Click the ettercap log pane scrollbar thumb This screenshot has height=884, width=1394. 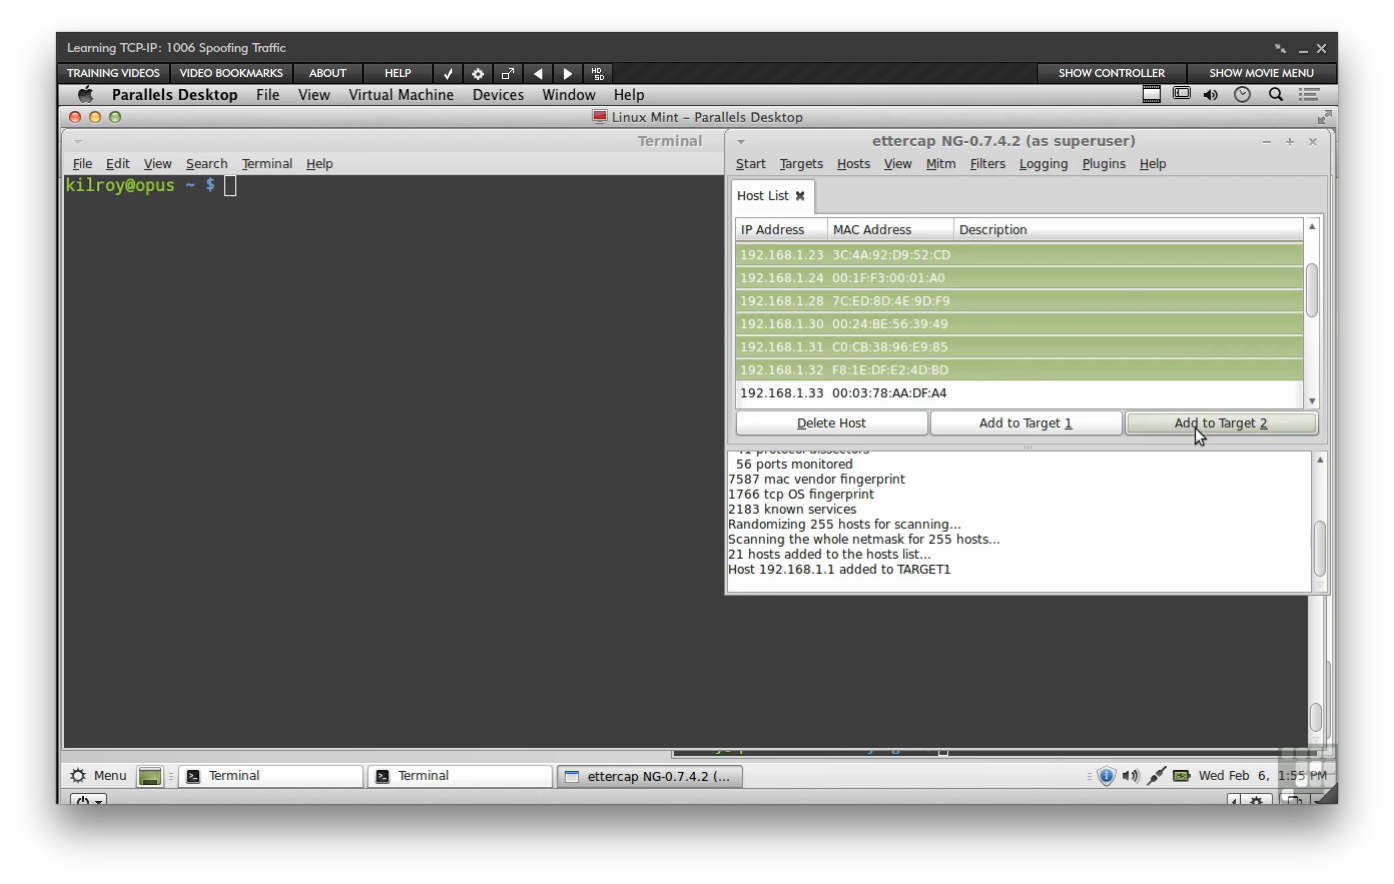pos(1319,548)
